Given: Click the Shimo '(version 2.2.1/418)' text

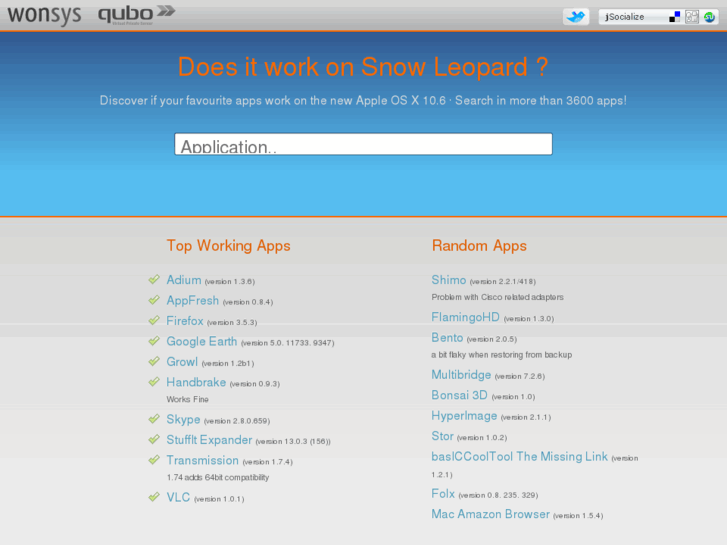Looking at the screenshot, I should click(503, 282).
